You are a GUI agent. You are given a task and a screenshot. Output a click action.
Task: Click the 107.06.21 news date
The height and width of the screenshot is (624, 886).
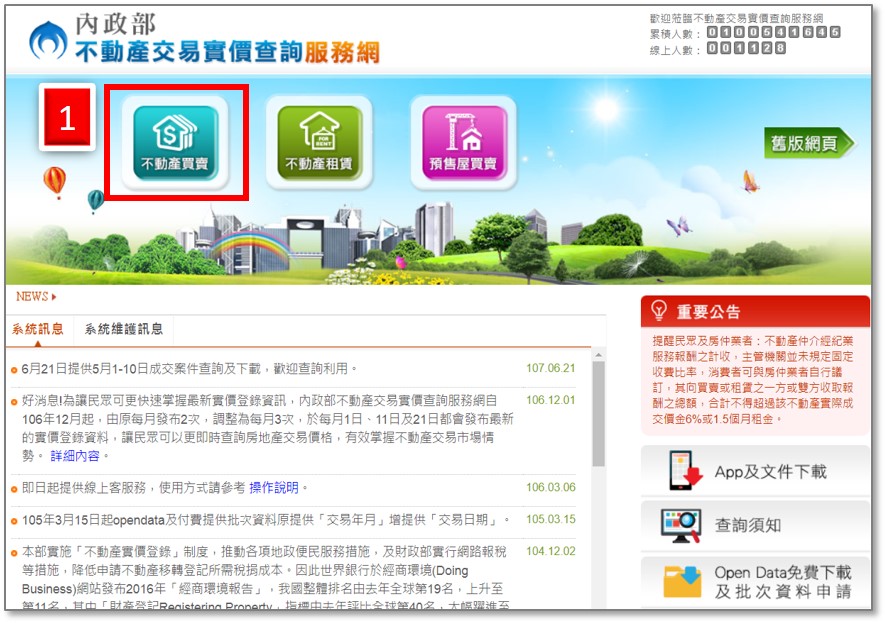550,368
